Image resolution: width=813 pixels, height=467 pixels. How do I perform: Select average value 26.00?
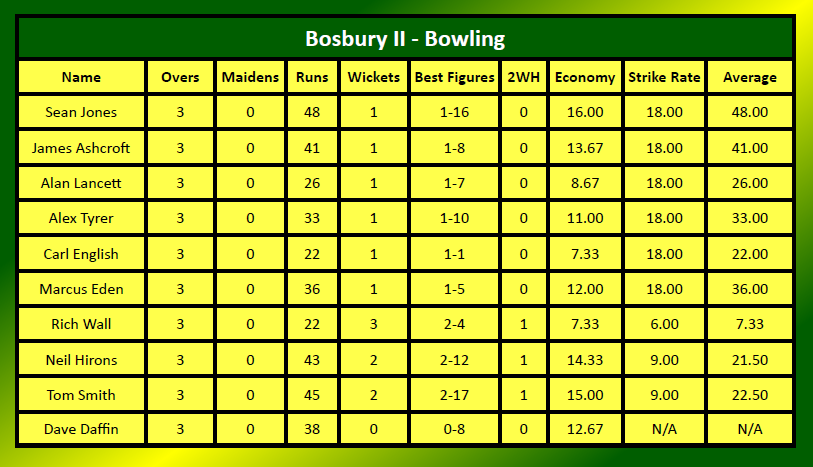[750, 183]
